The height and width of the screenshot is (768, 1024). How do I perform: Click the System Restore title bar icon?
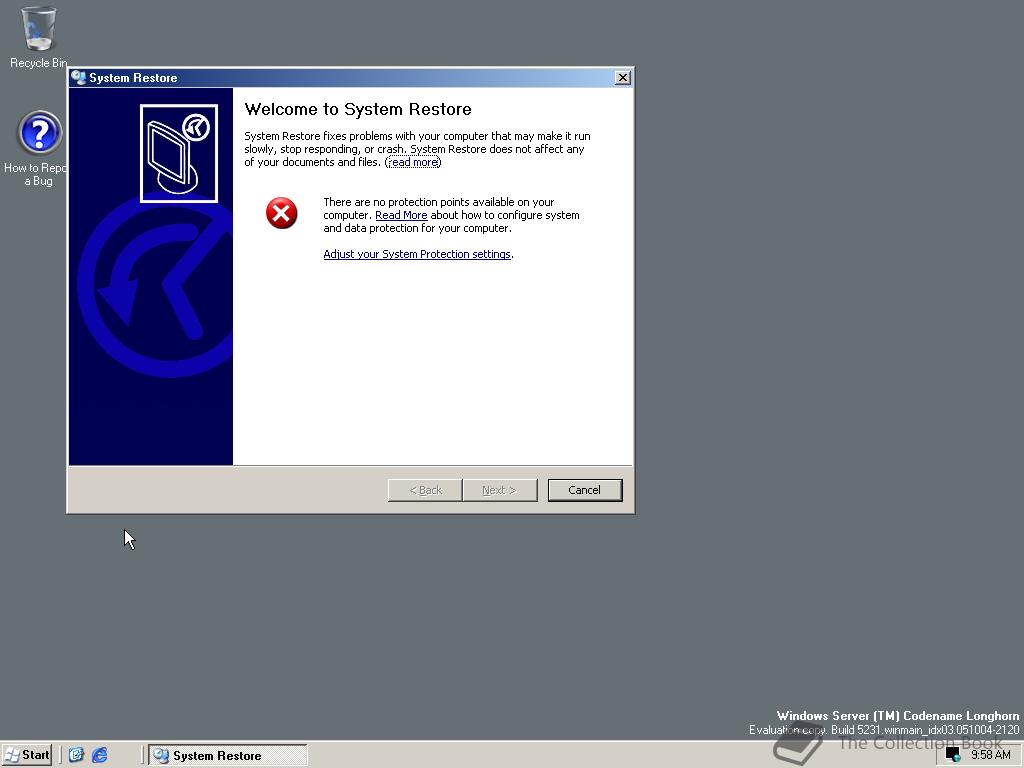point(78,78)
